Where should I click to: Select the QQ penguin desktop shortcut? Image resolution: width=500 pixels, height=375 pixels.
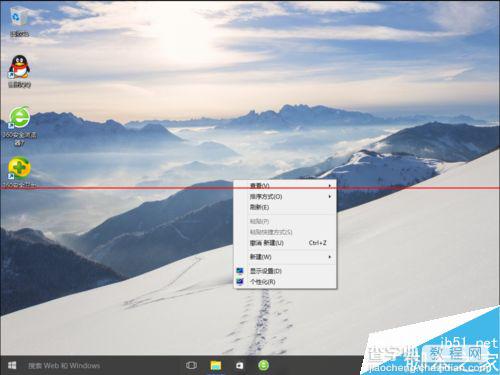pyautogui.click(x=19, y=71)
